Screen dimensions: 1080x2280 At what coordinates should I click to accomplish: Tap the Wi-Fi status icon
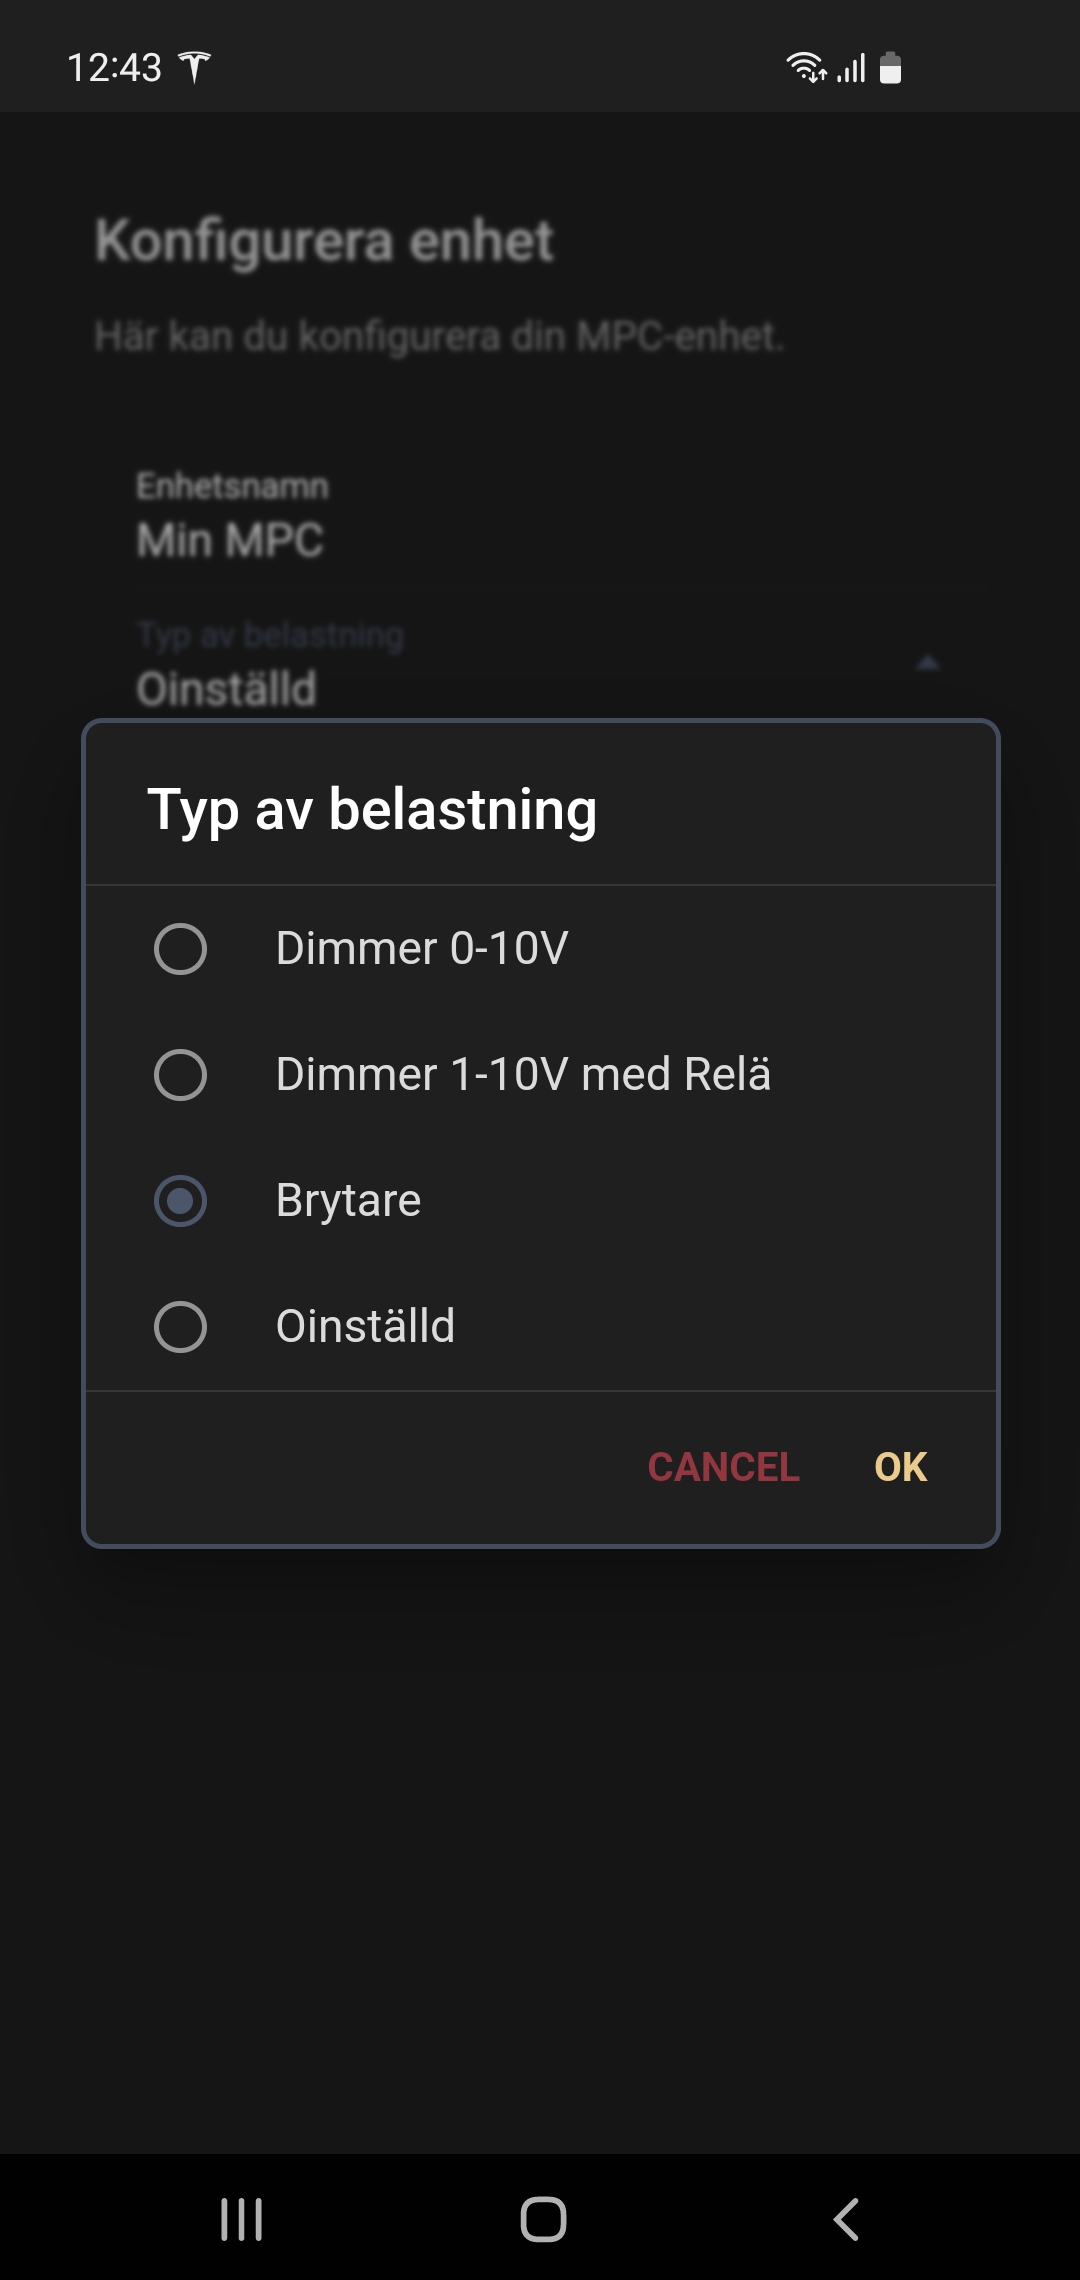[x=806, y=67]
